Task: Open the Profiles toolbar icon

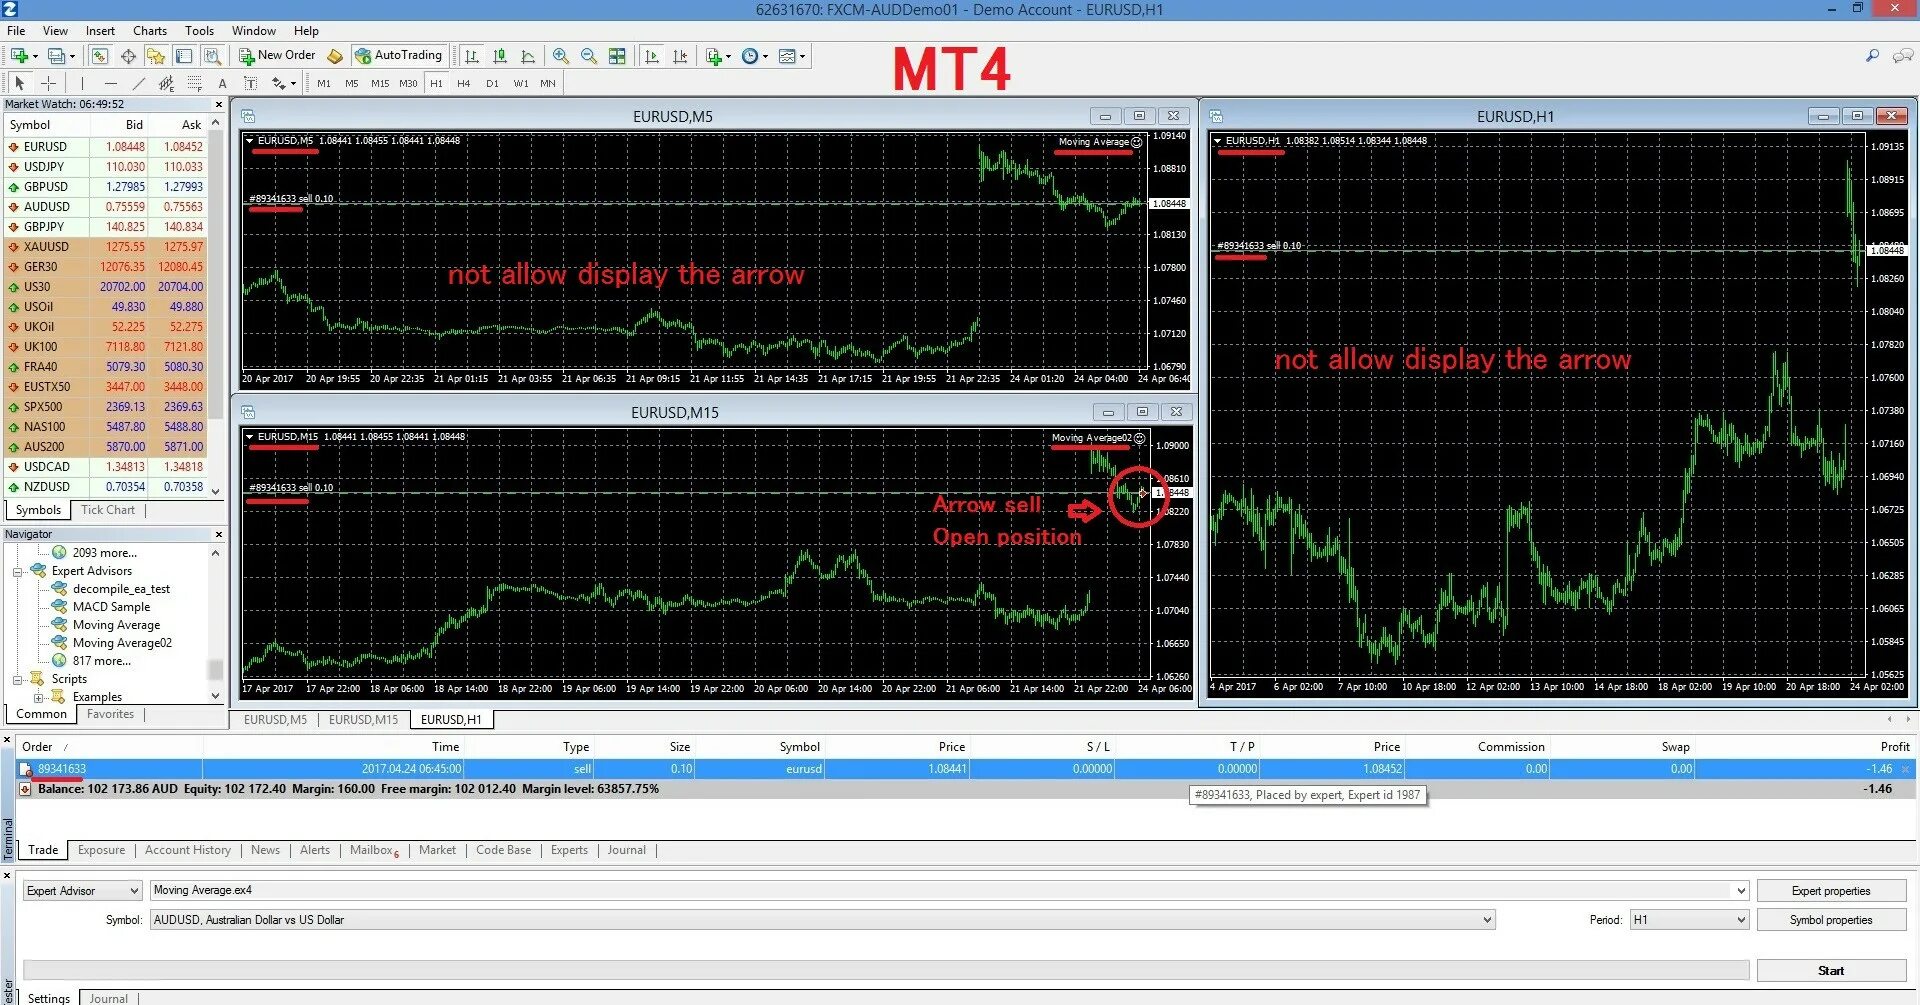Action: [x=57, y=56]
